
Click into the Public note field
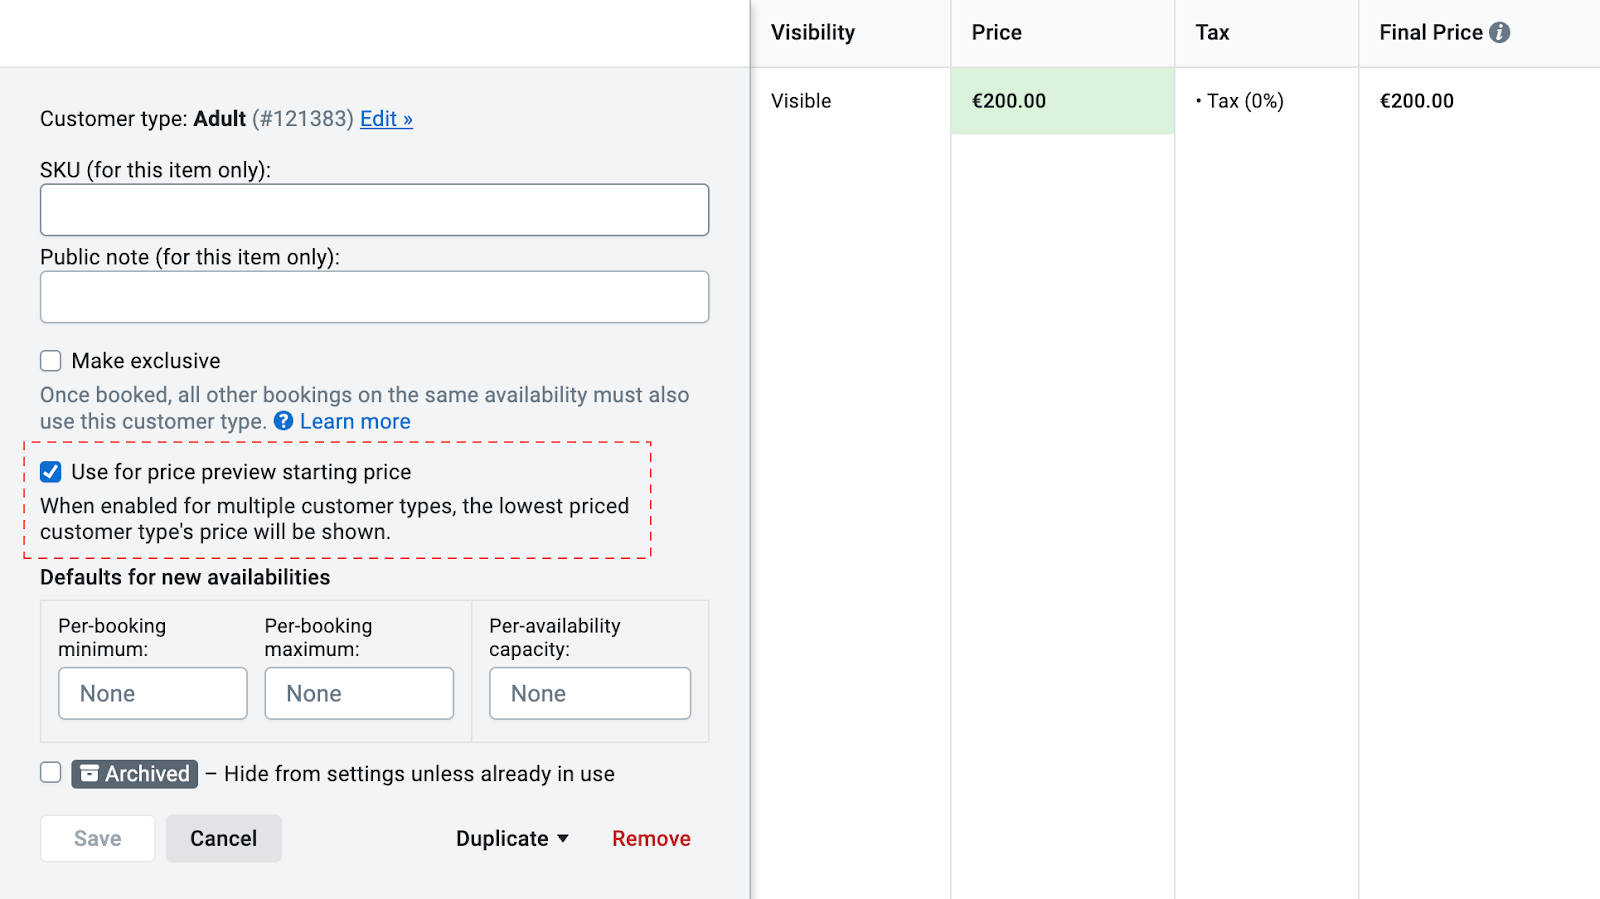click(x=374, y=297)
